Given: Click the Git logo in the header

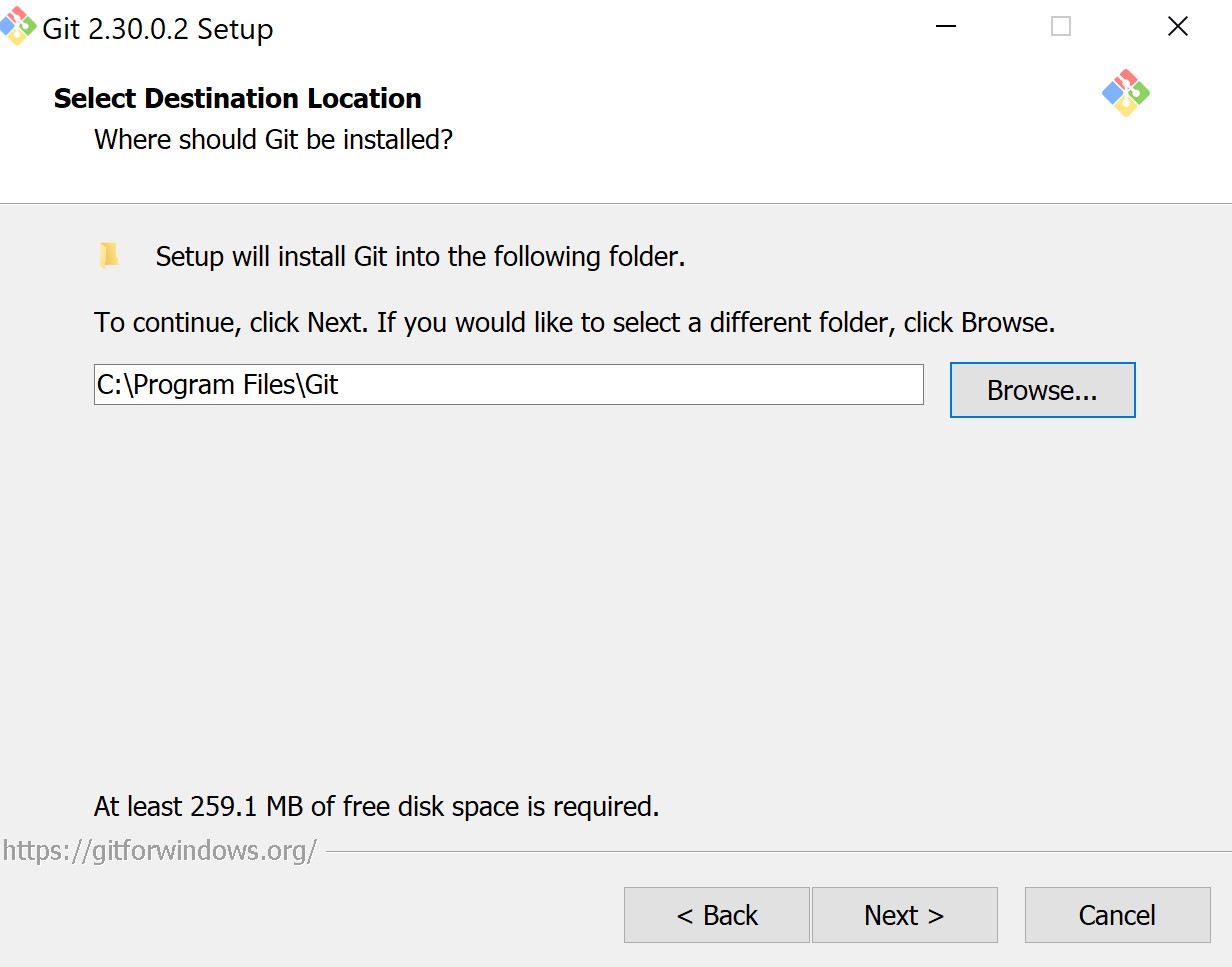Looking at the screenshot, I should pos(1126,93).
